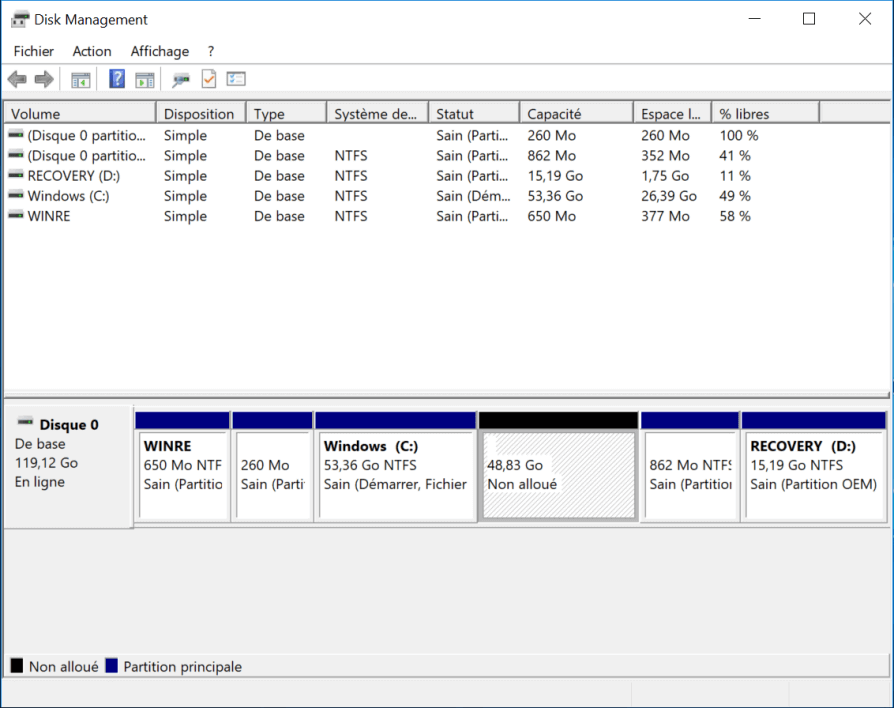Image resolution: width=894 pixels, height=708 pixels.
Task: Click the black Non alloué legend swatch
Action: point(17,666)
